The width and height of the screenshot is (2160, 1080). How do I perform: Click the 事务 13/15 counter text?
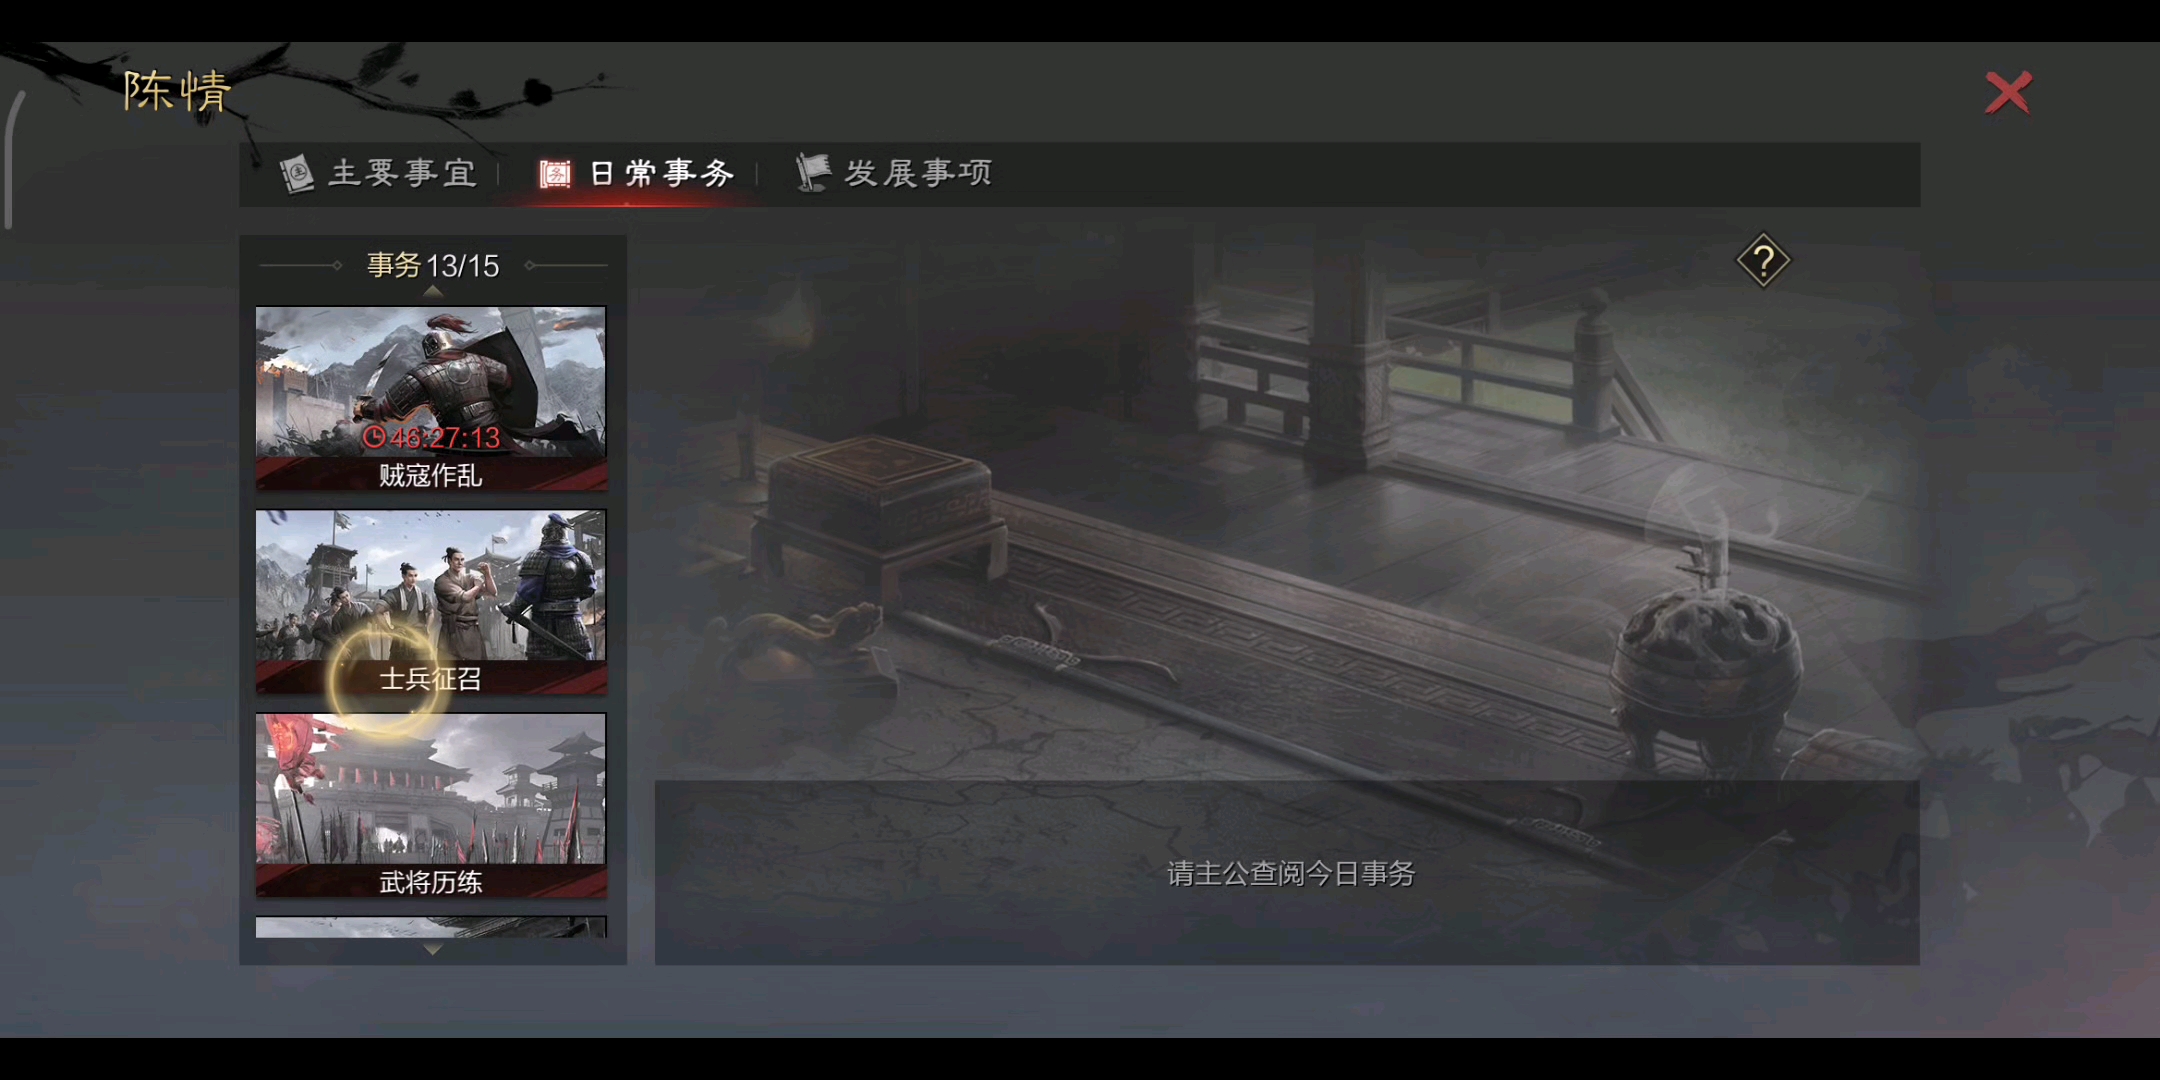[x=433, y=265]
